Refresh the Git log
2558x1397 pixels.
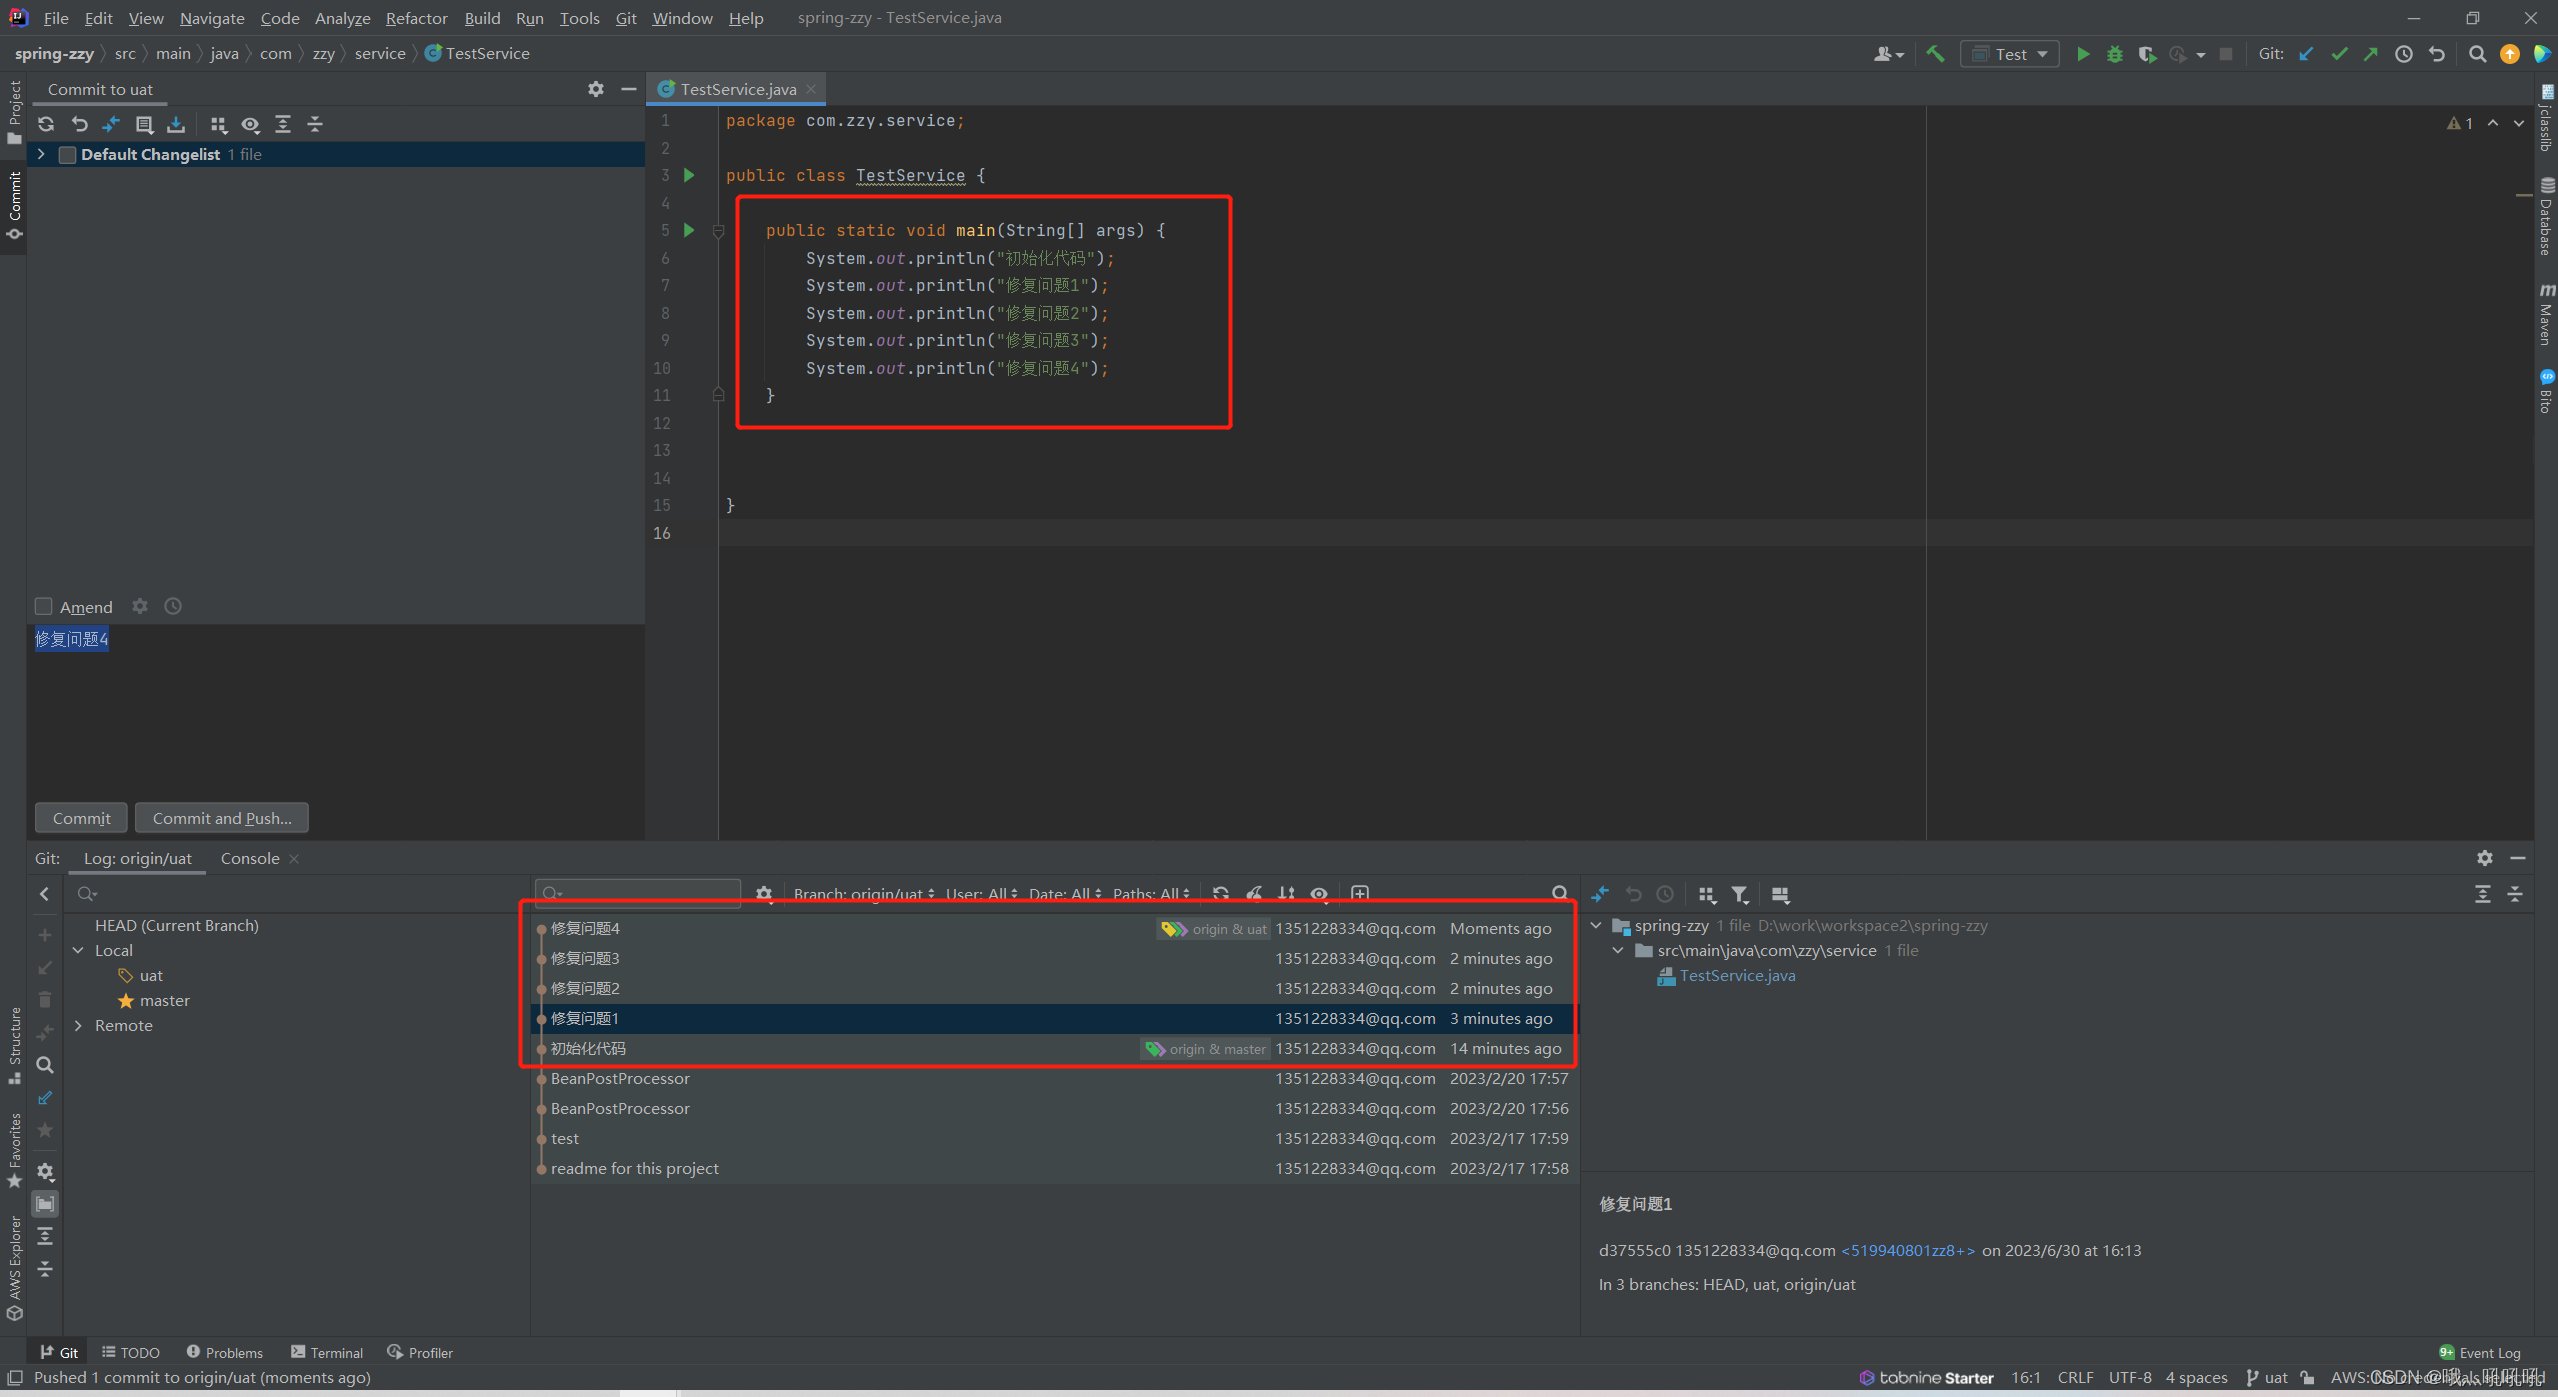click(x=1221, y=893)
